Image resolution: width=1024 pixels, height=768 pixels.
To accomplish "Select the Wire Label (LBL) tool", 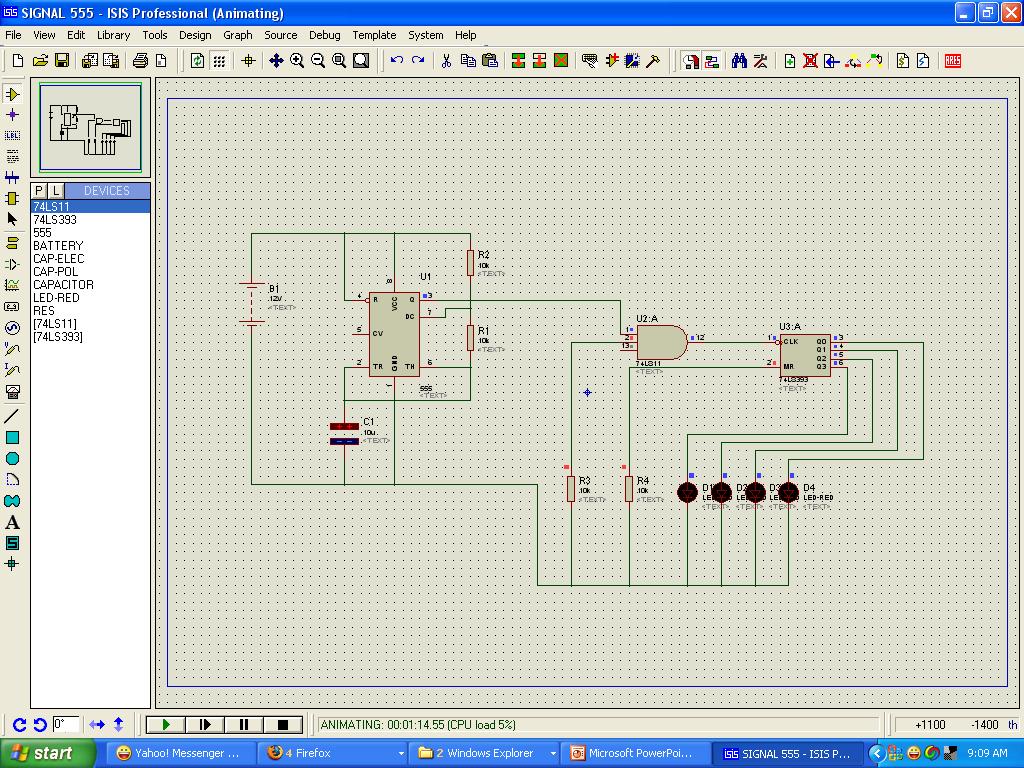I will pyautogui.click(x=12, y=136).
